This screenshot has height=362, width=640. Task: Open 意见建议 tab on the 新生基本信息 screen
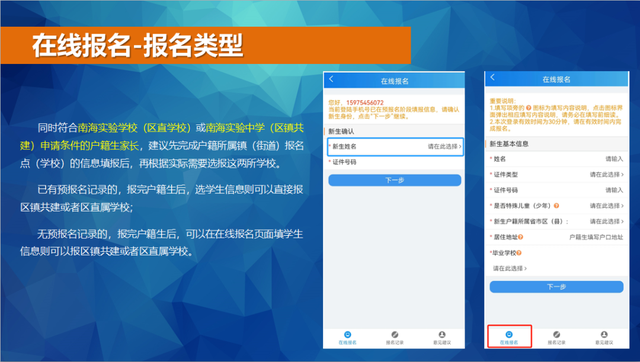pyautogui.click(x=604, y=338)
